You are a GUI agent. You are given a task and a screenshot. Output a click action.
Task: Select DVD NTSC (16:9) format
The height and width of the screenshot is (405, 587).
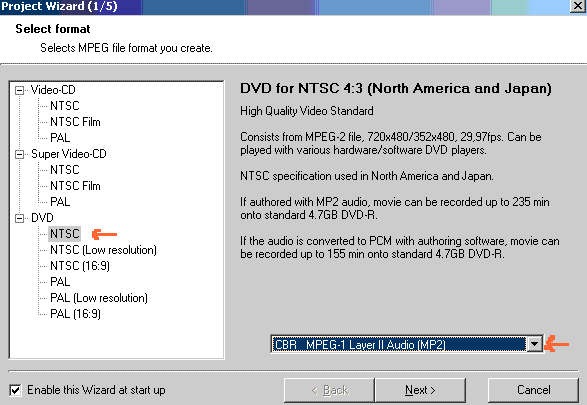coord(80,266)
